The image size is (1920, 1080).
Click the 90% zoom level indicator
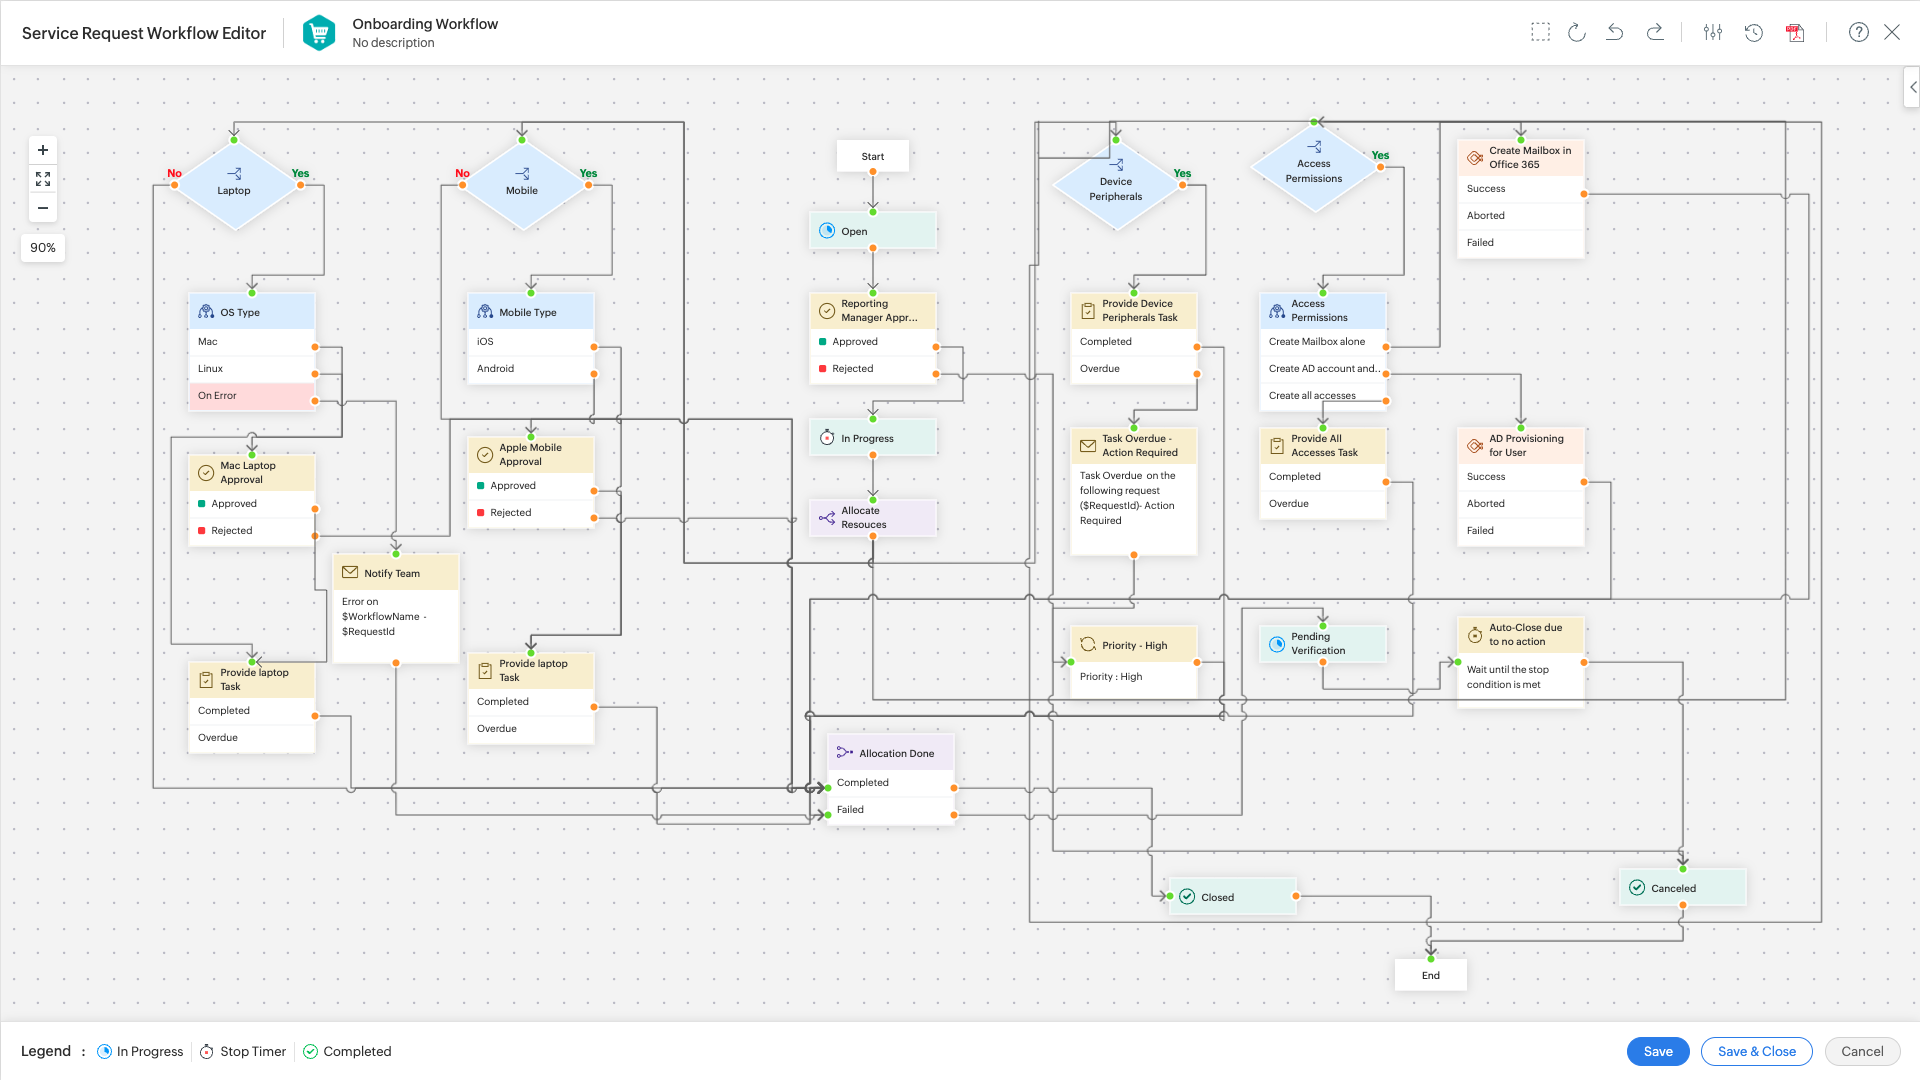point(42,247)
